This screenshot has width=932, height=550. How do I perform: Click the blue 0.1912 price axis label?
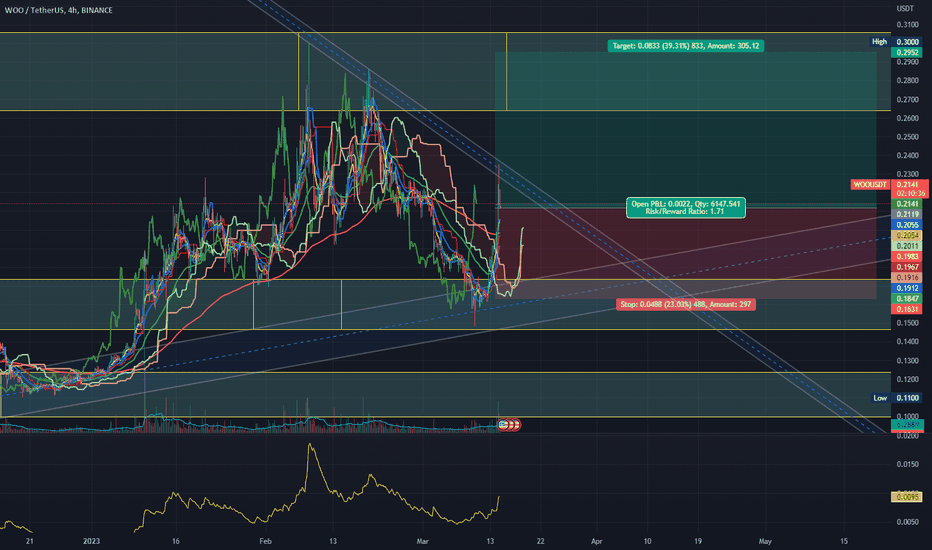pos(907,288)
